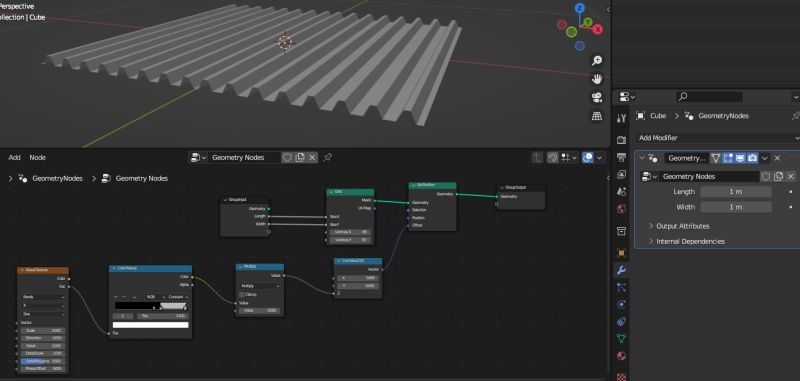
Task: Enable Clamp checkbox in Multiply node
Action: click(x=242, y=294)
